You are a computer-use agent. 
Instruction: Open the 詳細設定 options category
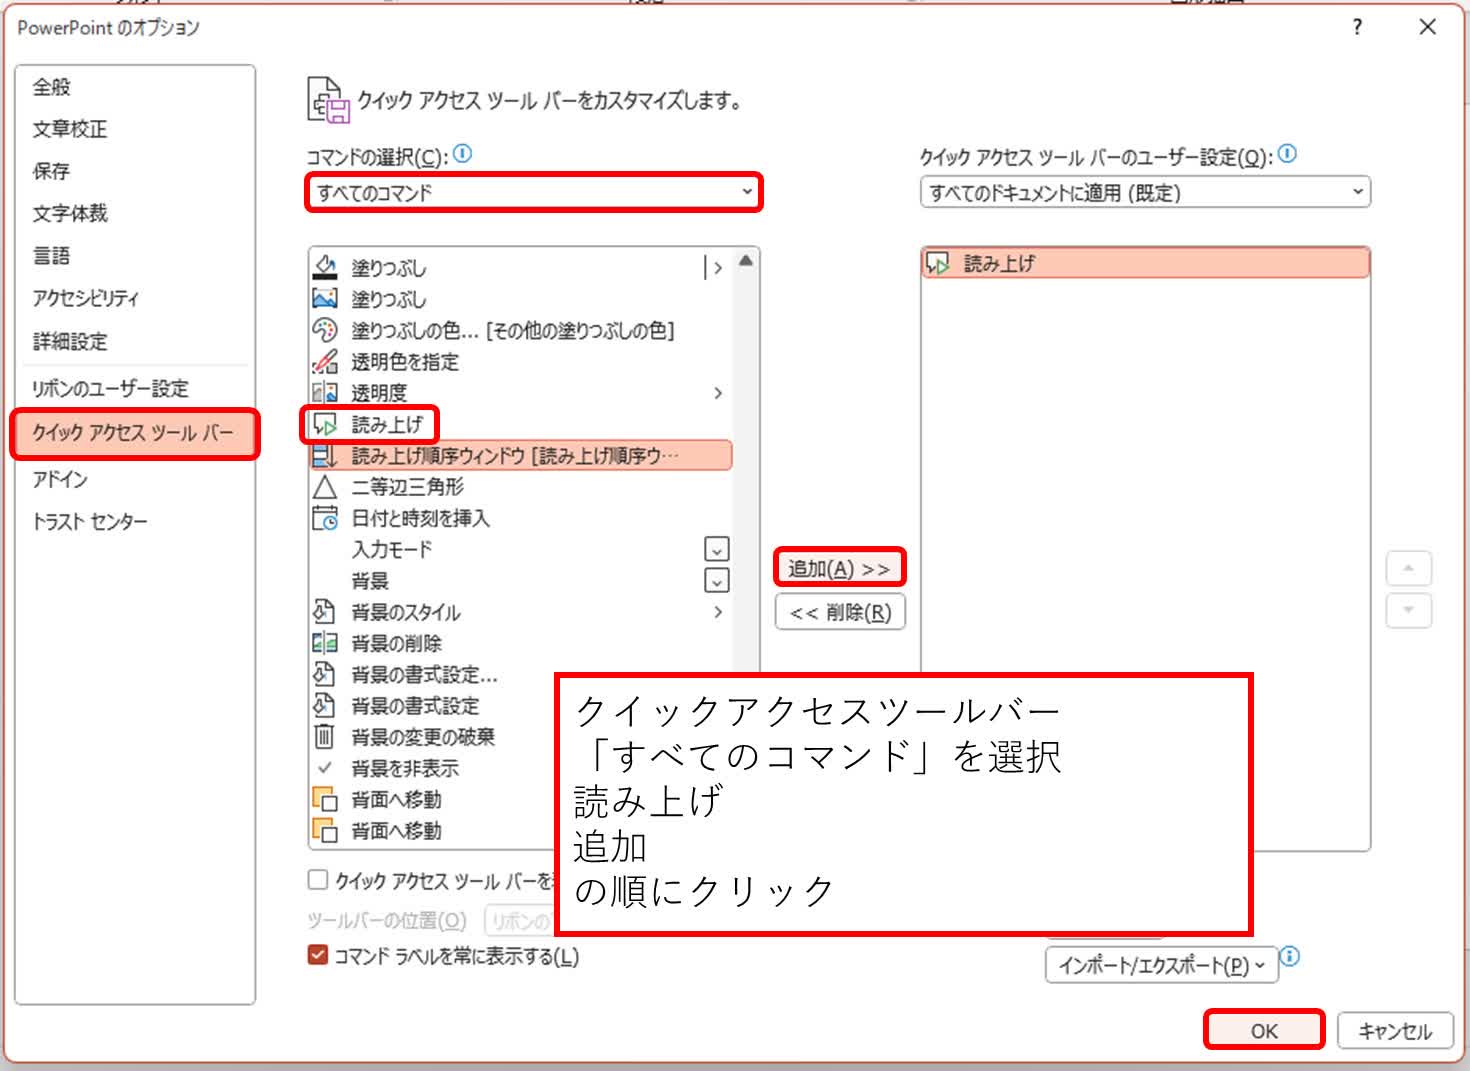point(135,341)
